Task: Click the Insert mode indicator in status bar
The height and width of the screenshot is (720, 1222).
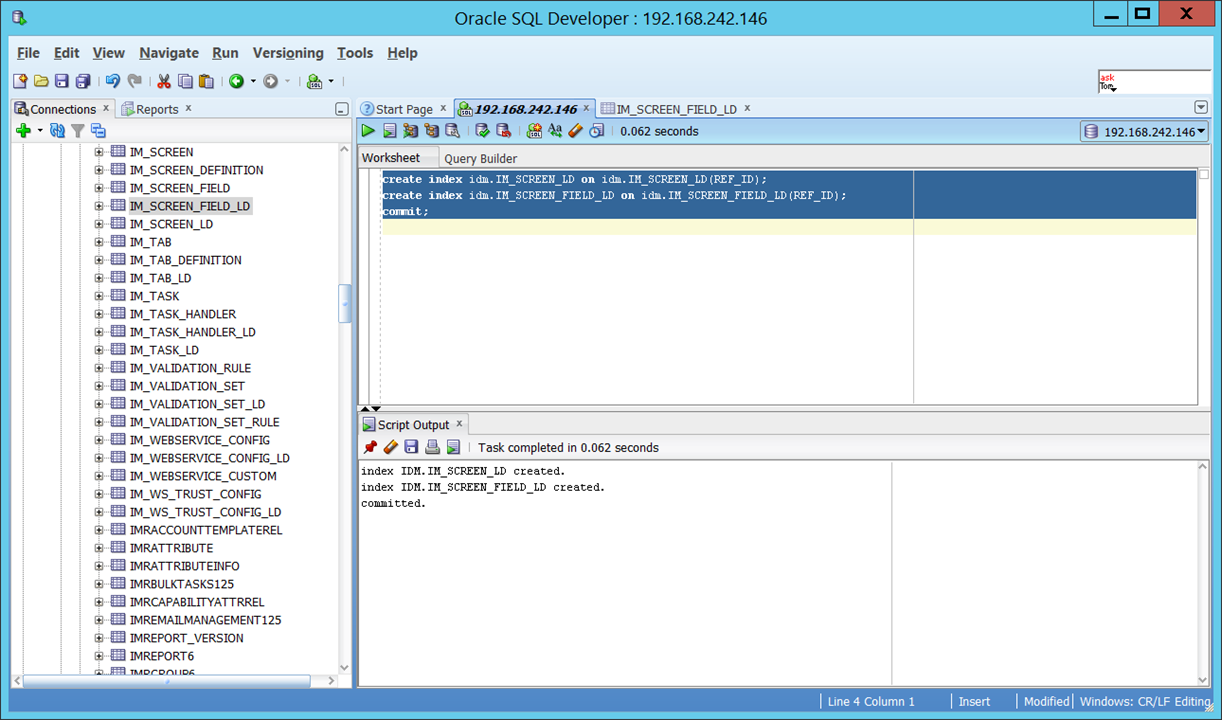Action: click(975, 702)
